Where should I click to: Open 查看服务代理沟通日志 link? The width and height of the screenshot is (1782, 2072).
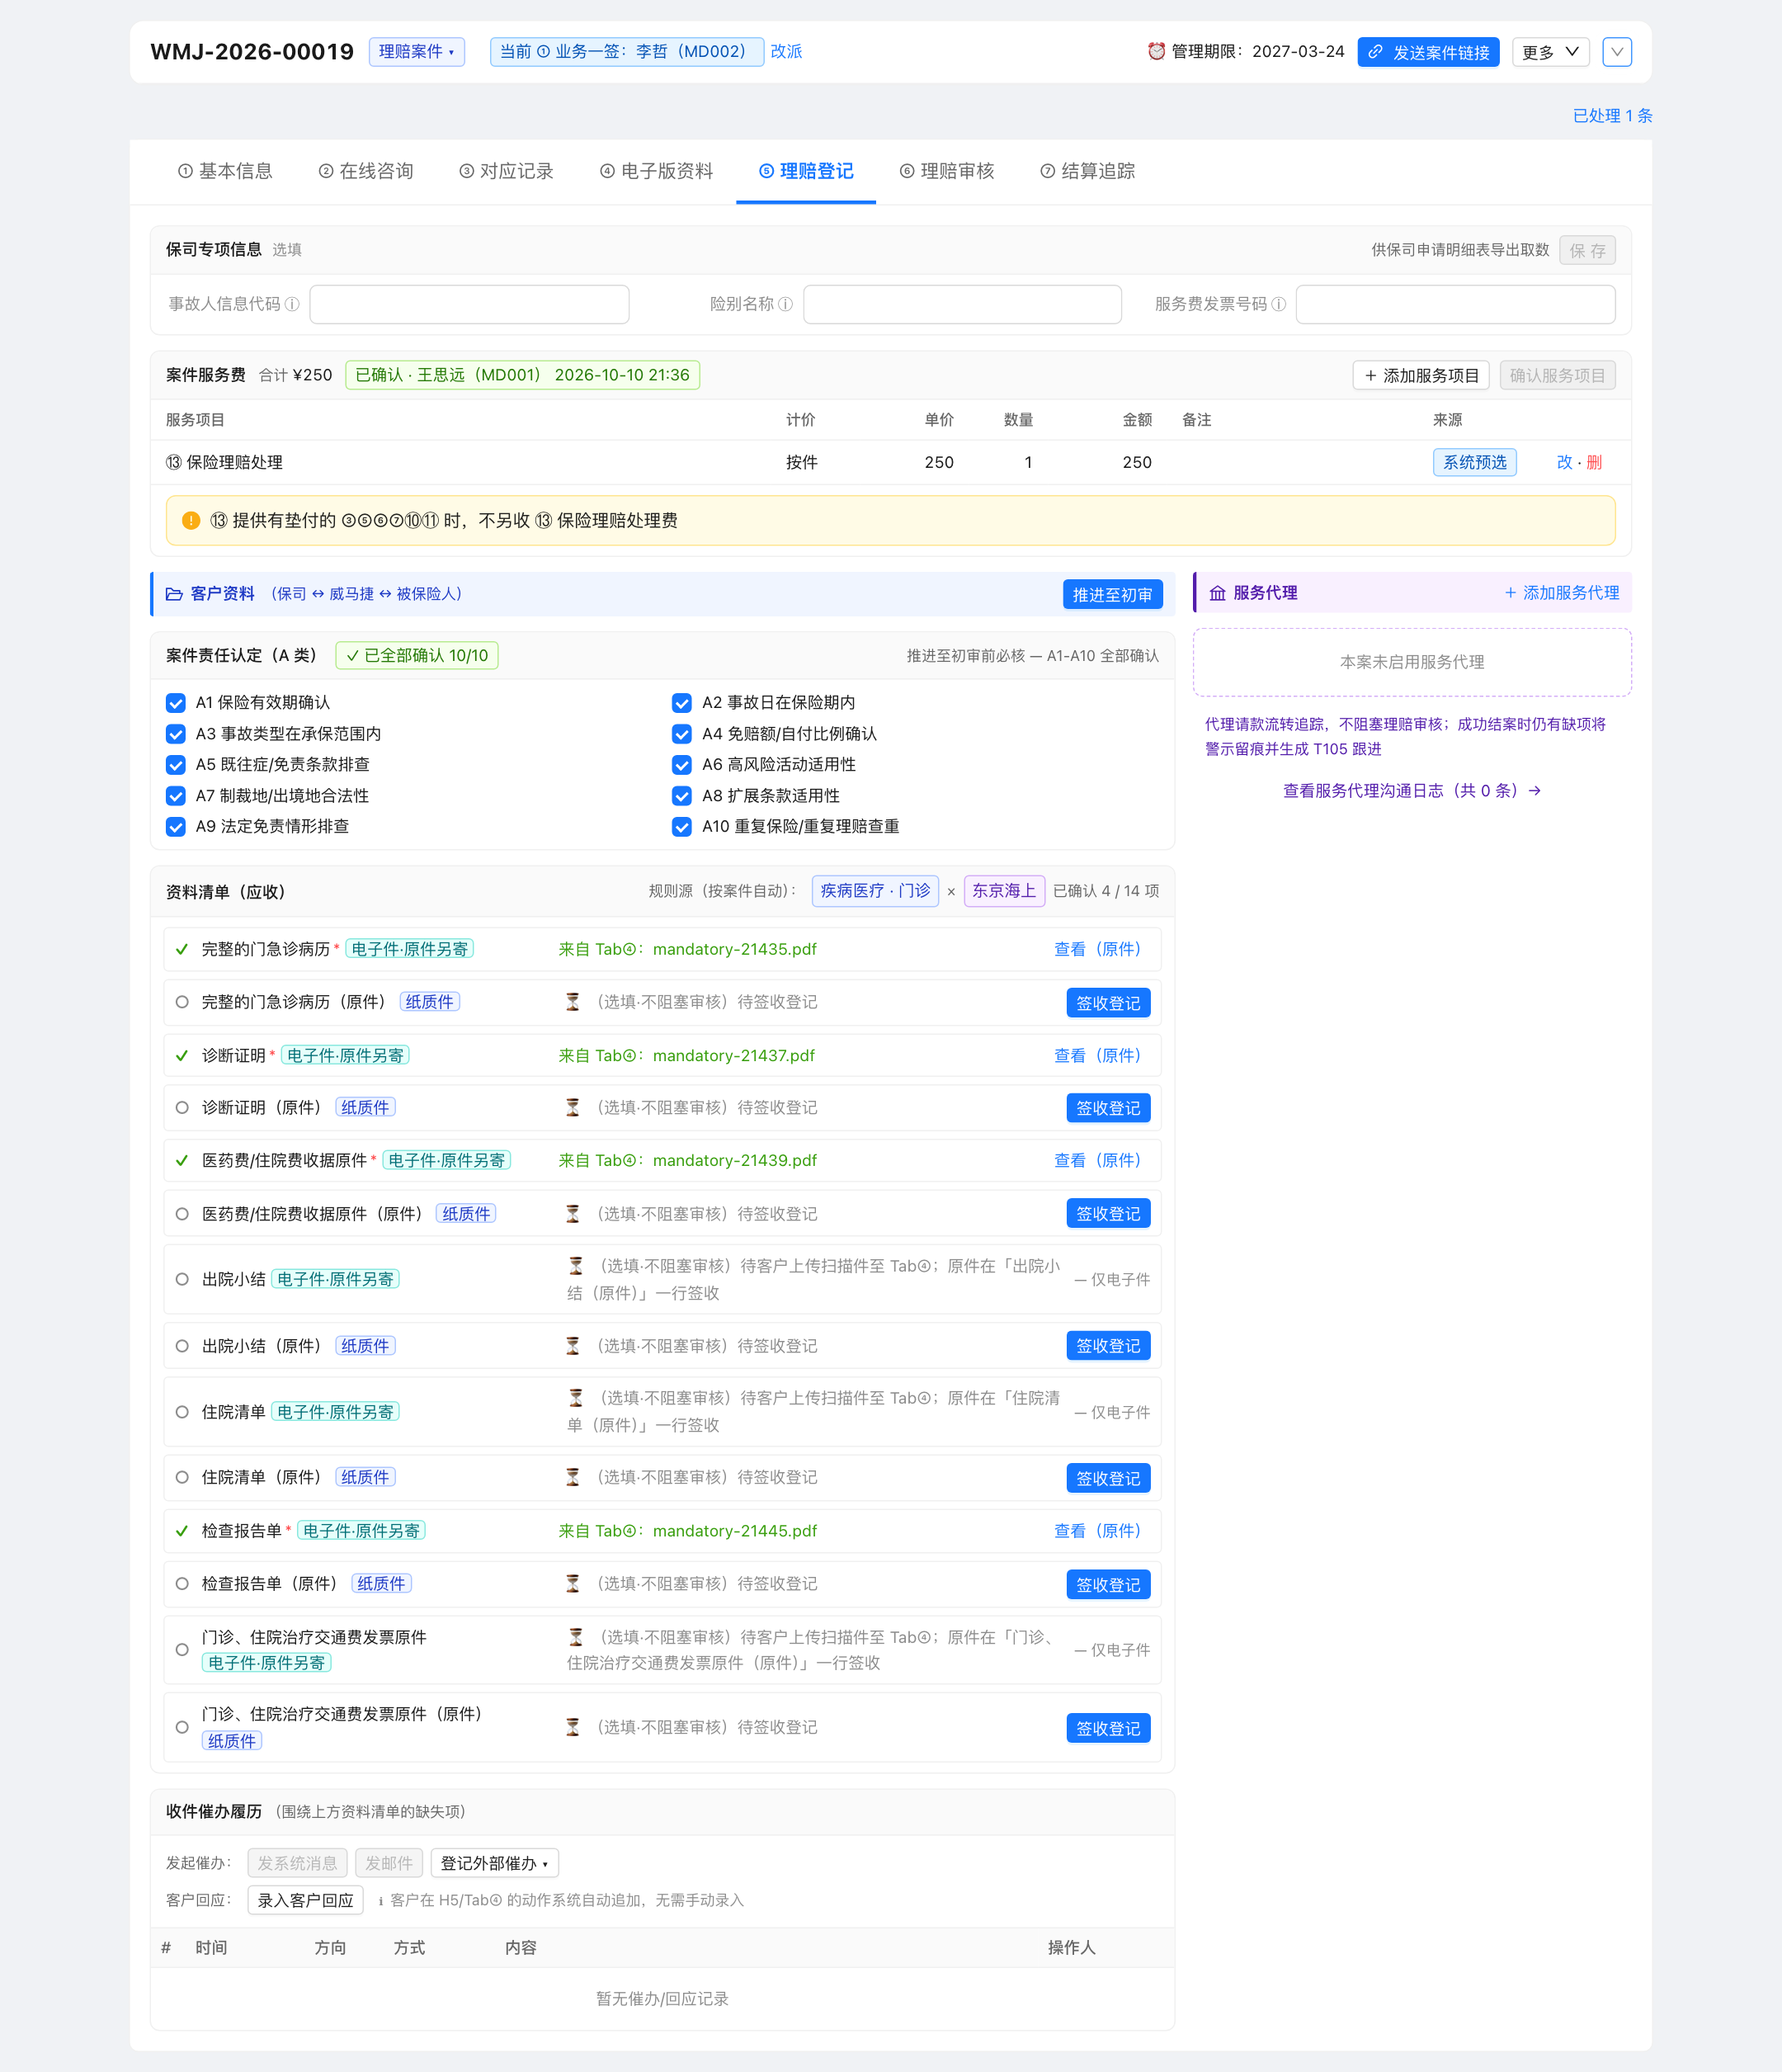point(1412,790)
